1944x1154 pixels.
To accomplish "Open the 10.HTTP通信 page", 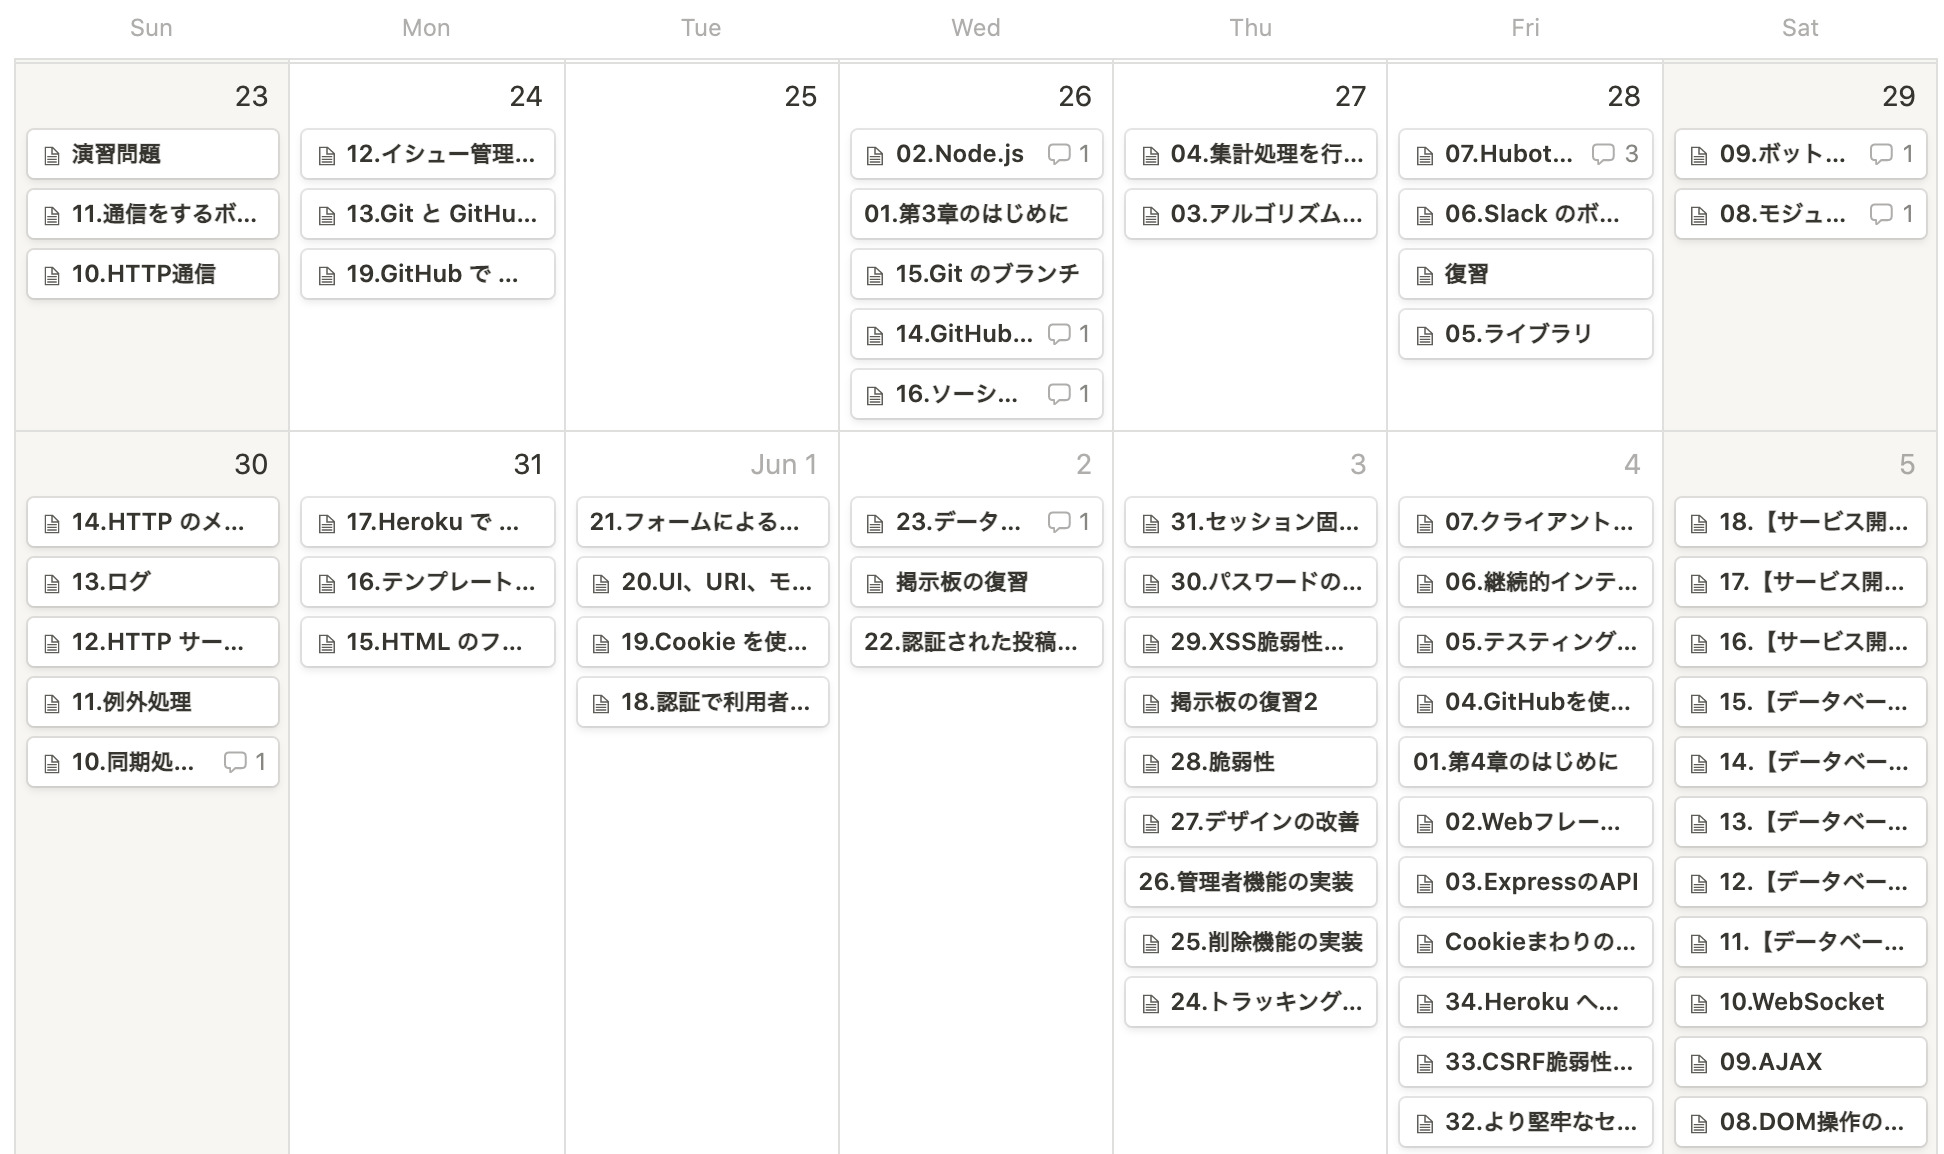I will click(153, 274).
